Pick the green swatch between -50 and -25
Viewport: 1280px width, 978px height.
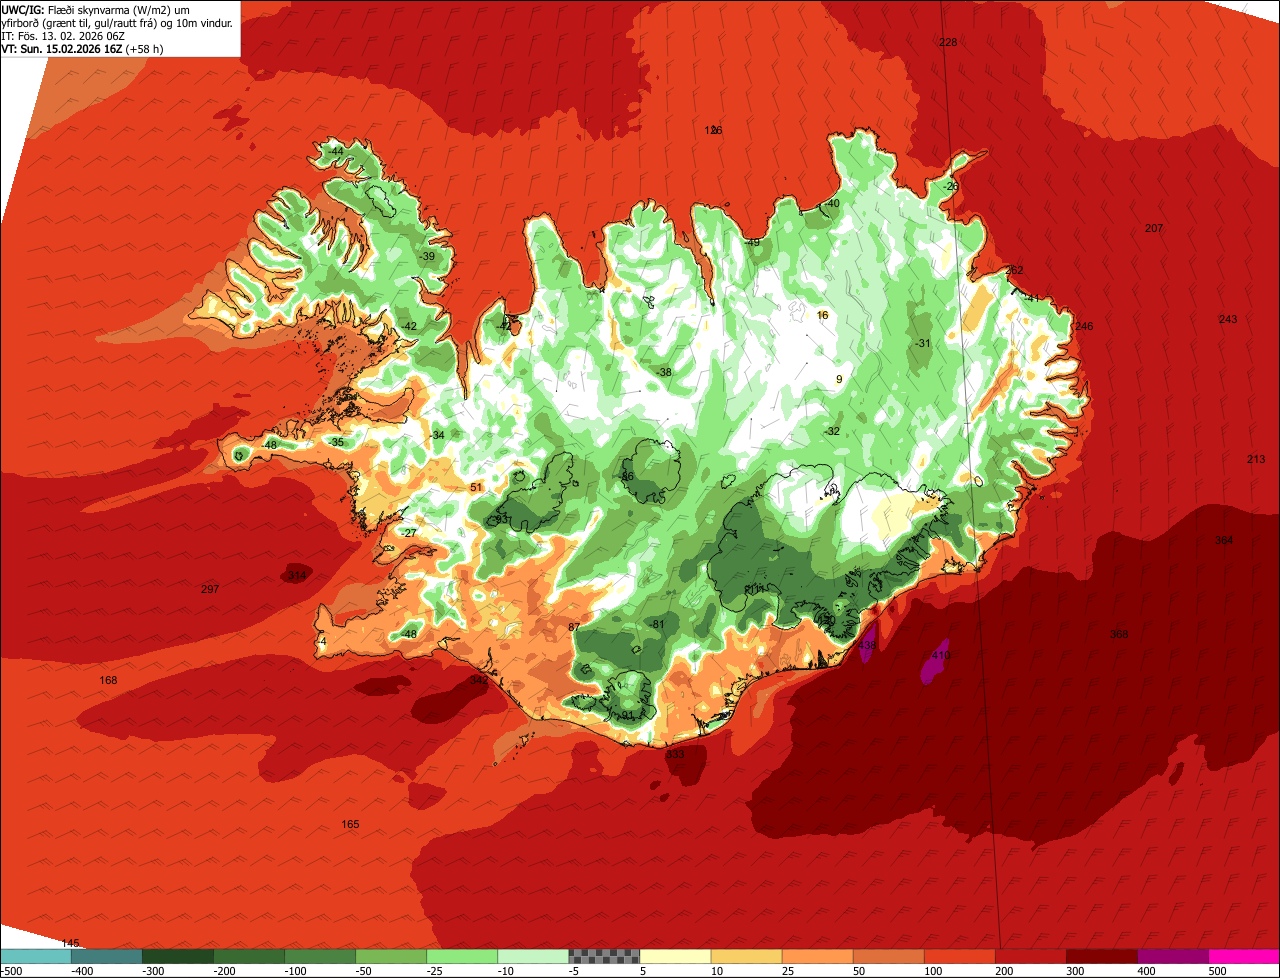[x=391, y=955]
